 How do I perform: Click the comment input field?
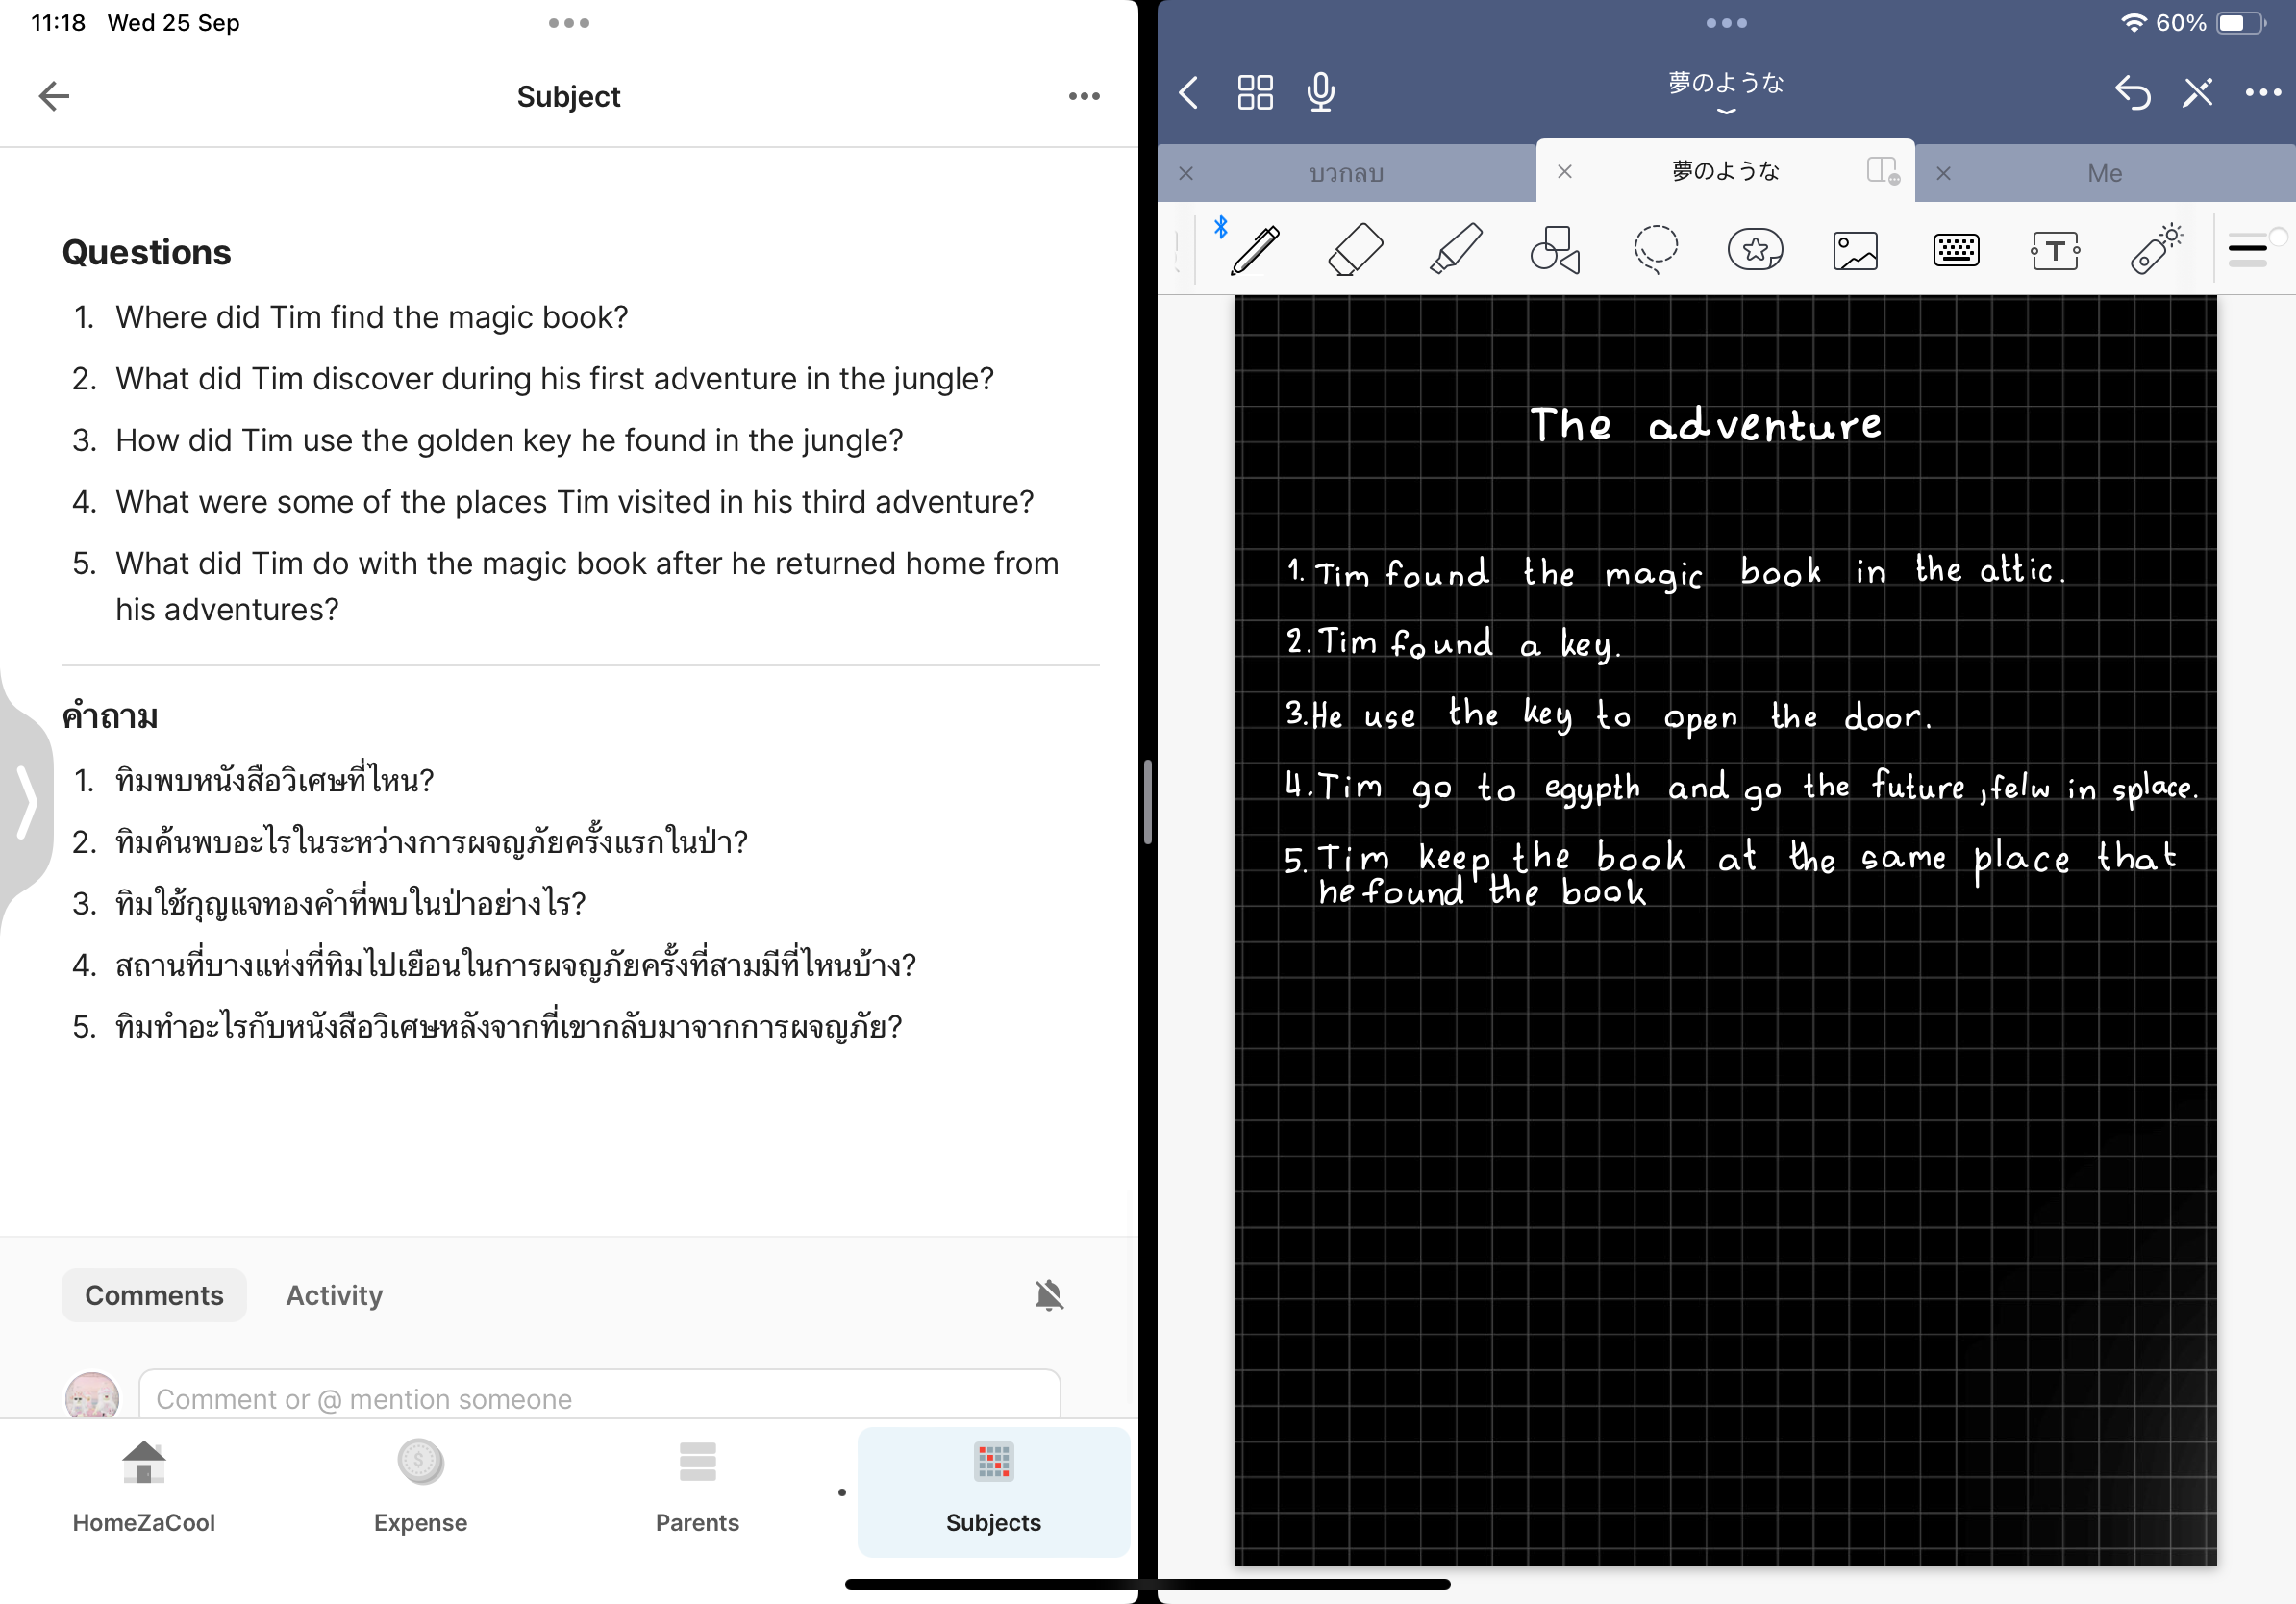click(598, 1398)
